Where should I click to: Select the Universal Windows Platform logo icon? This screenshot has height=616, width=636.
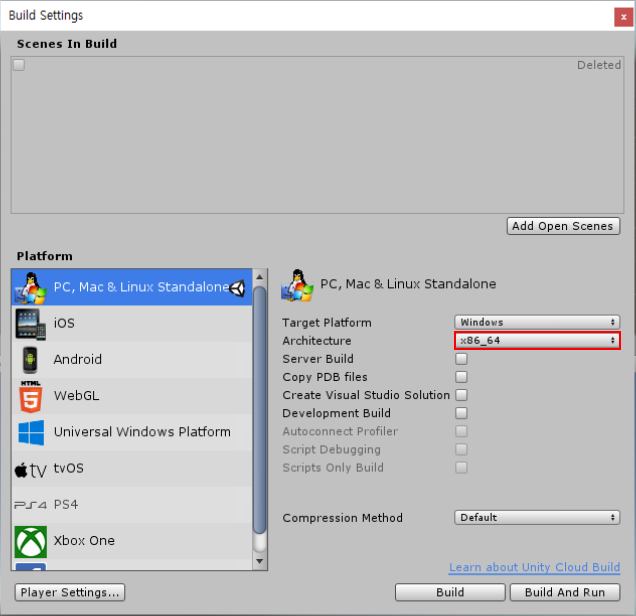31,432
